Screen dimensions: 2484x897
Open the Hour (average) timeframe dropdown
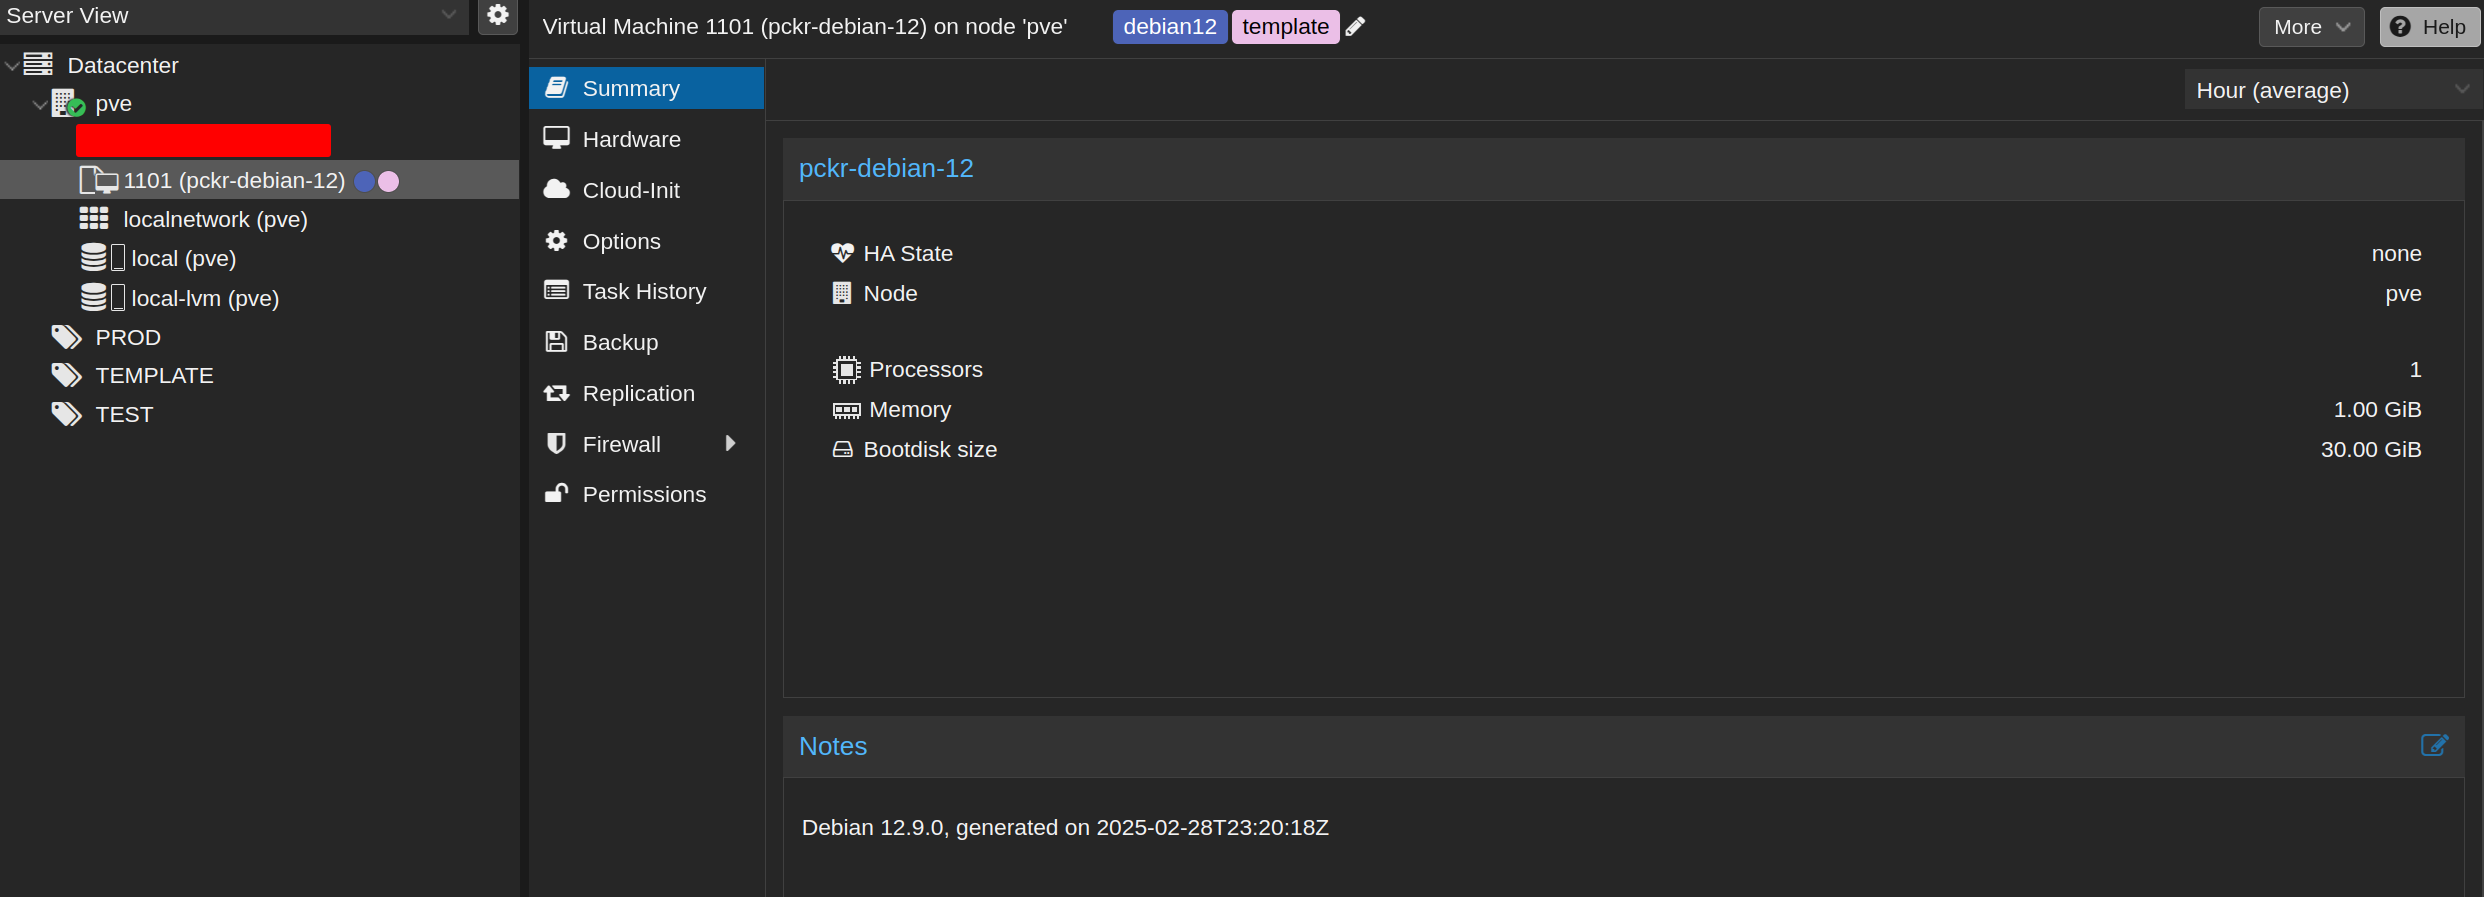pos(2331,90)
